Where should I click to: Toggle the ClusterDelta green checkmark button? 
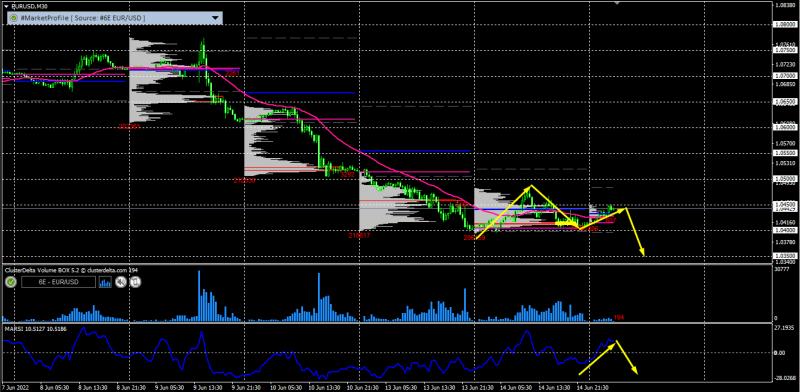11,282
